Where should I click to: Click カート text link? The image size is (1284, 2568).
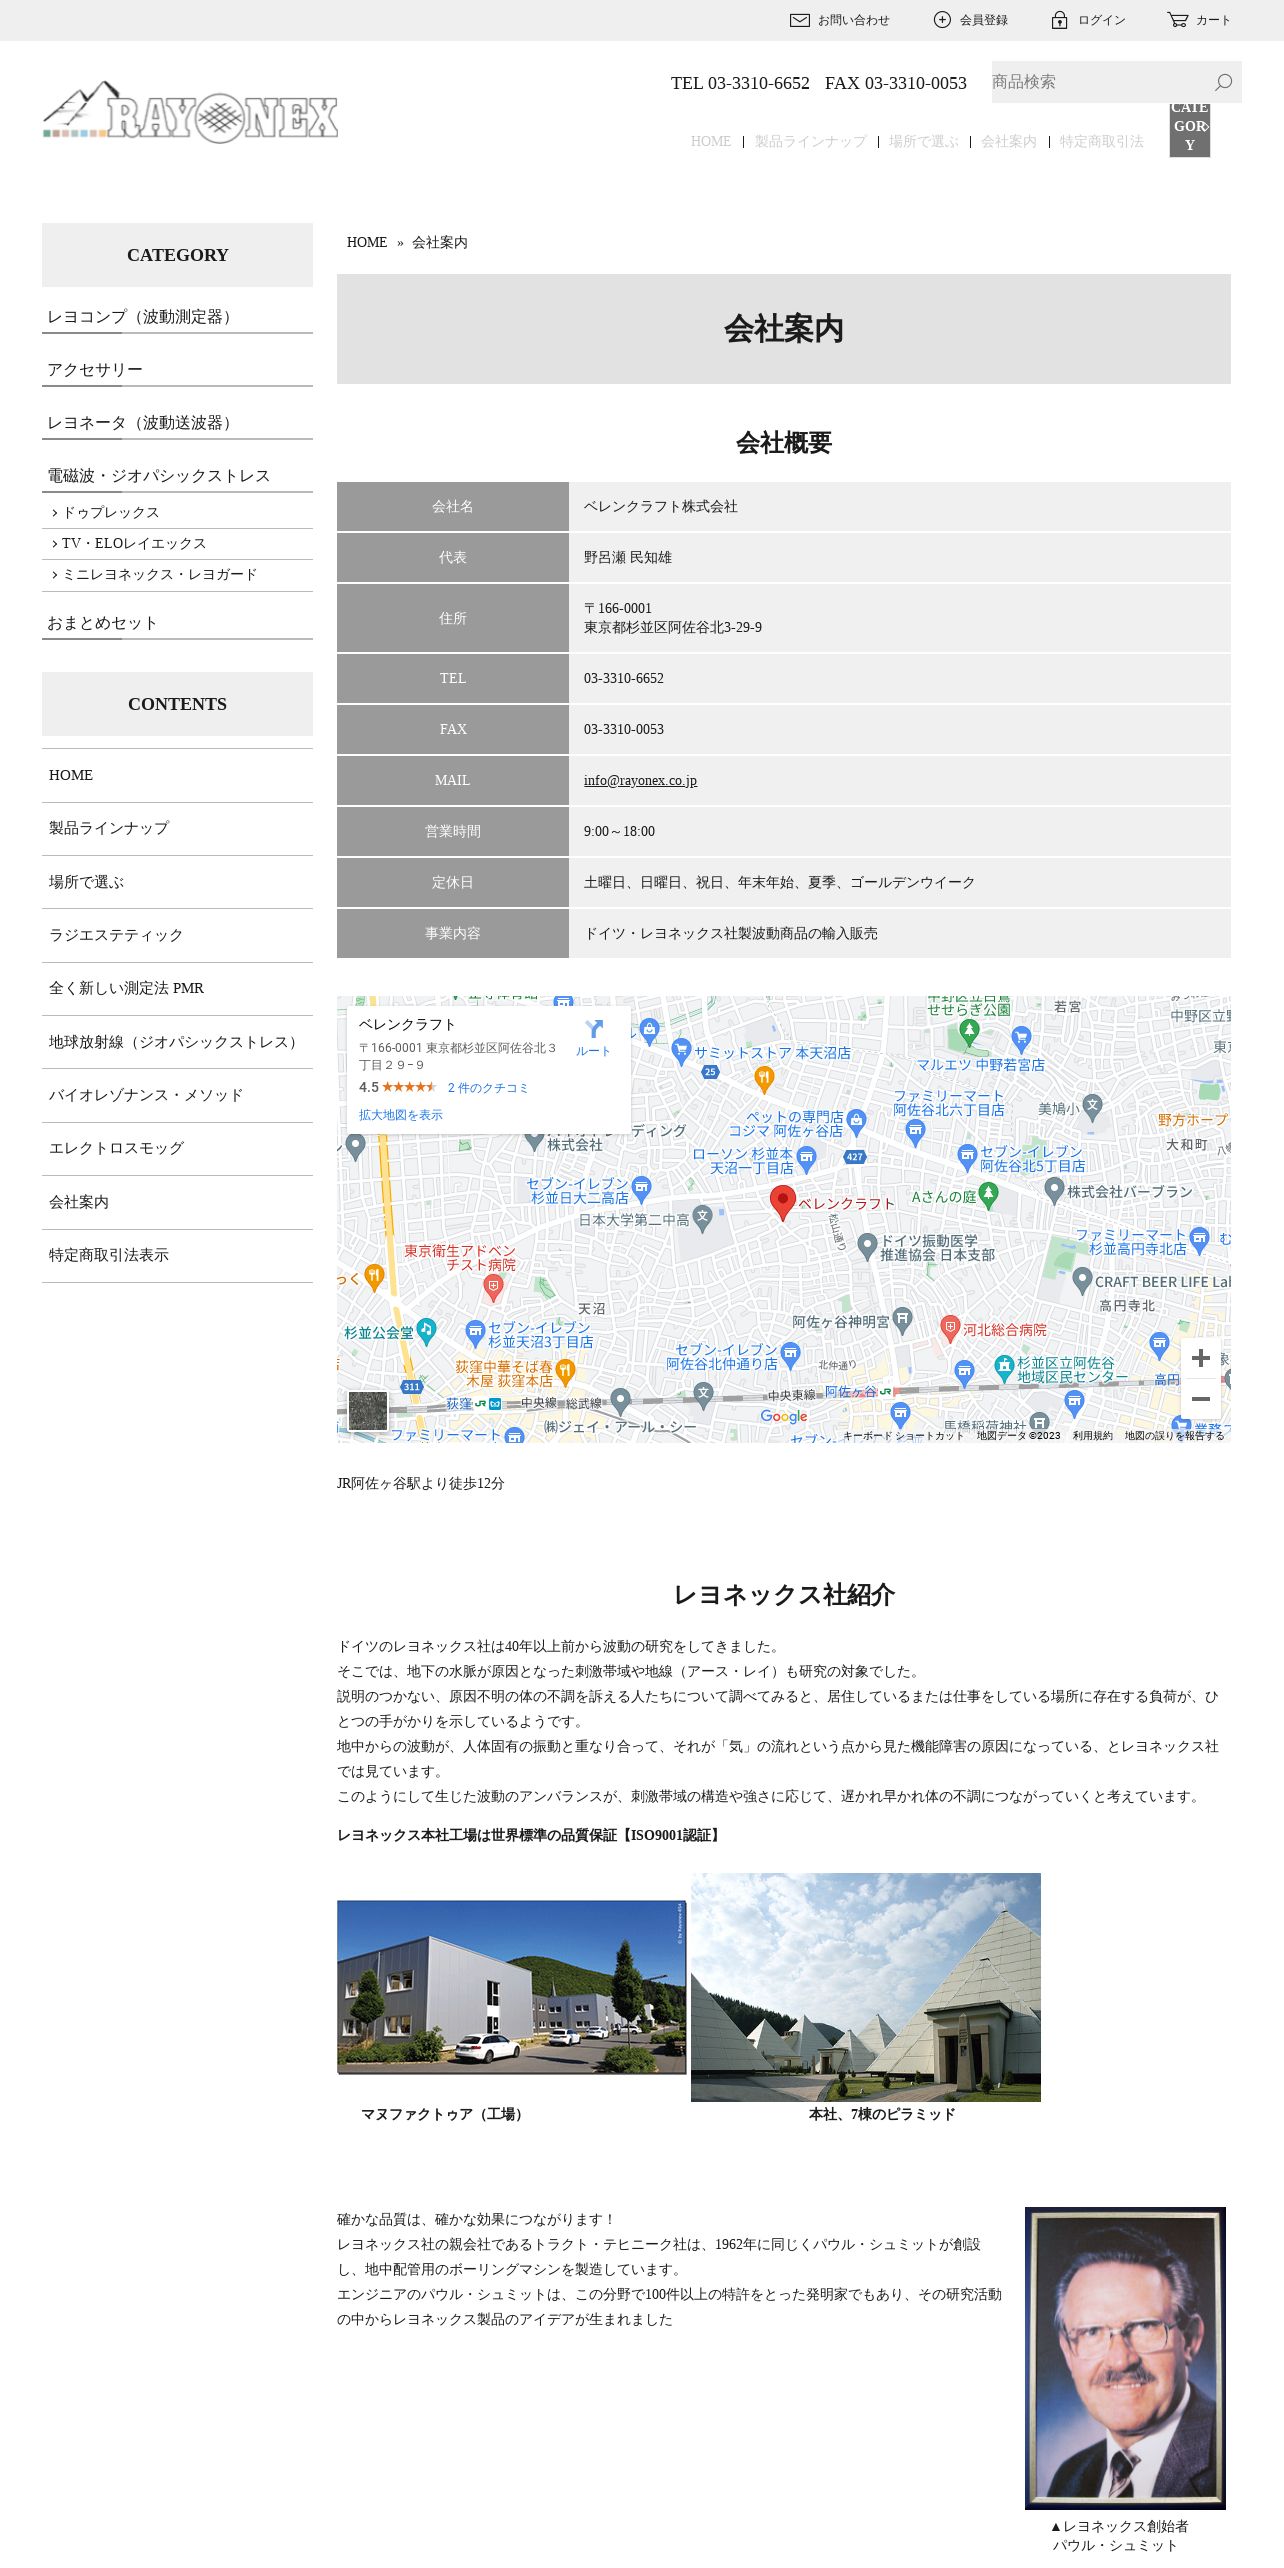pos(1213,20)
